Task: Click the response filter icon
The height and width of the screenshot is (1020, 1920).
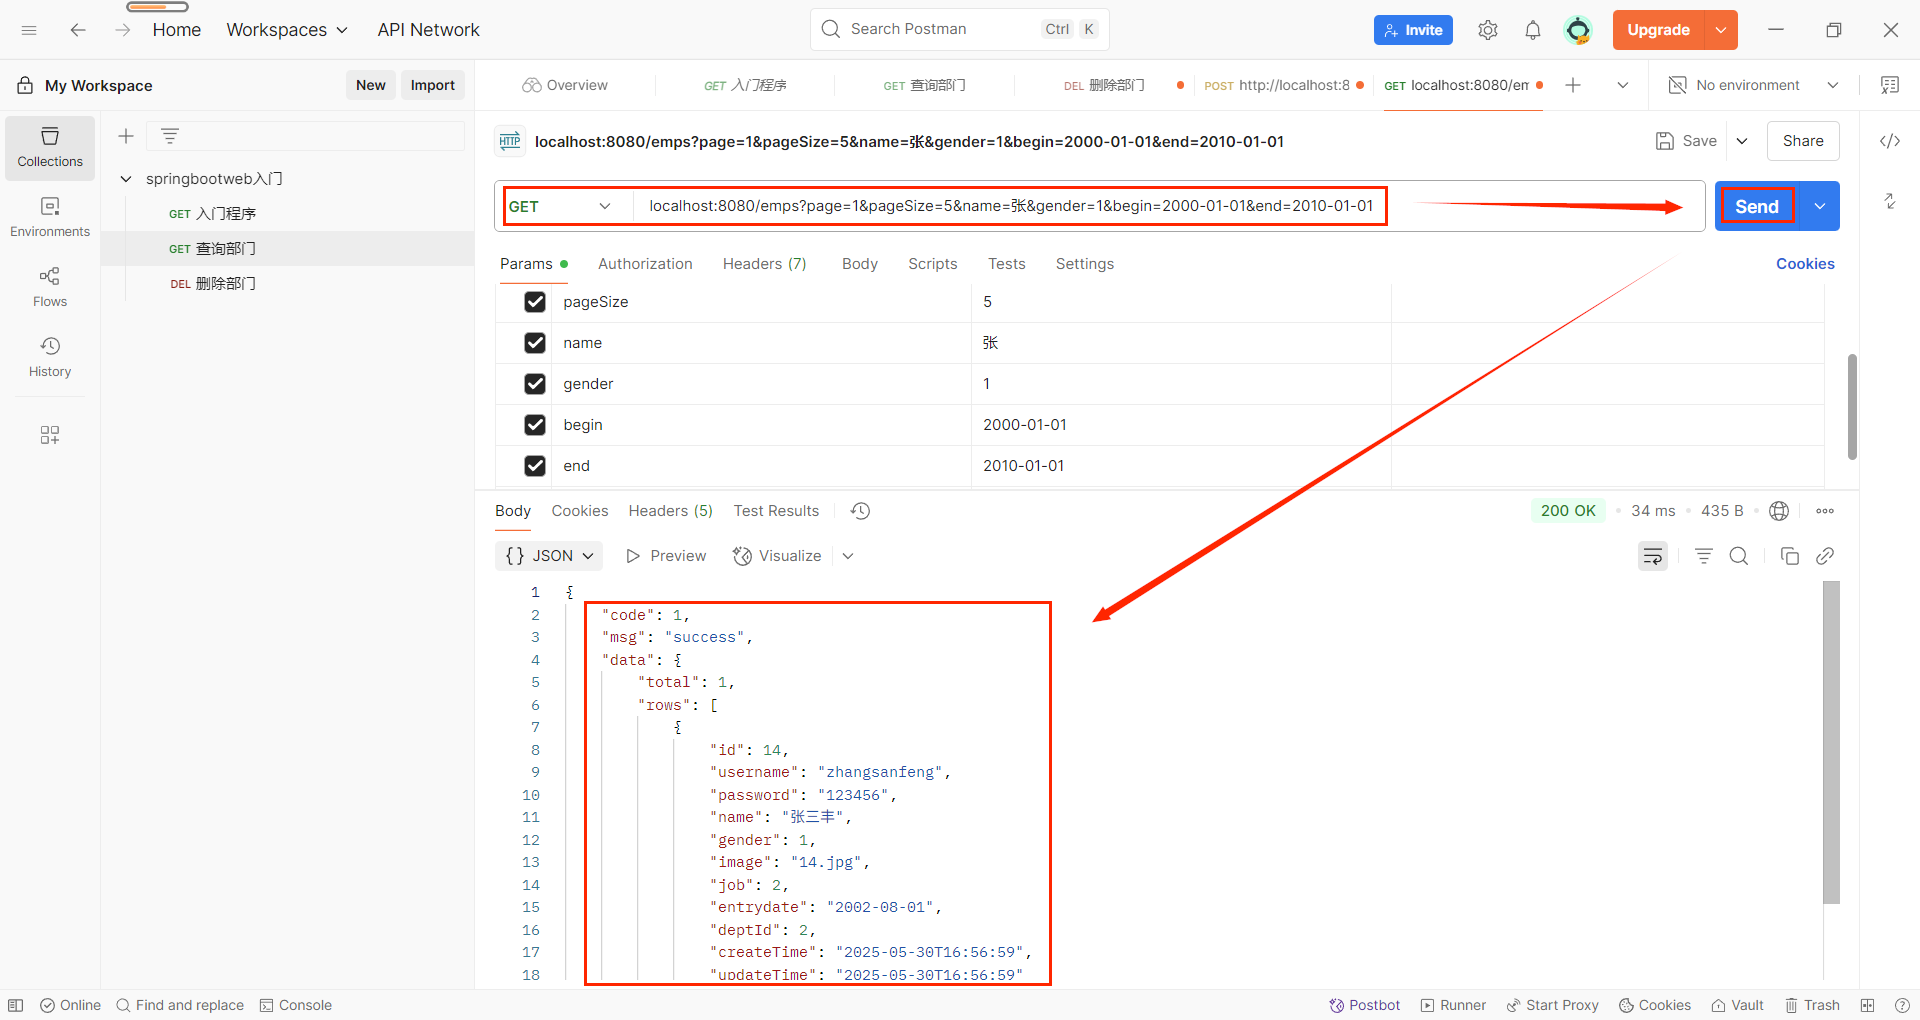Action: click(x=1704, y=556)
